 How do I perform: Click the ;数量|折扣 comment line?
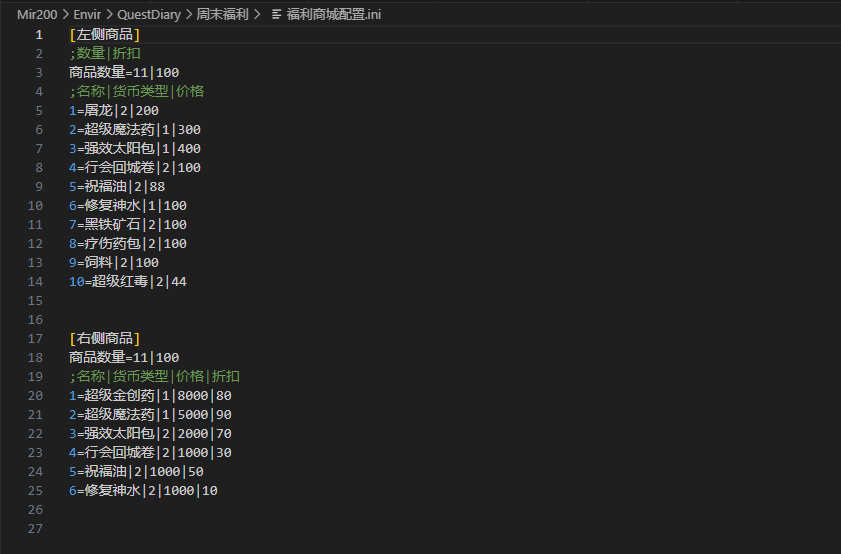point(105,54)
